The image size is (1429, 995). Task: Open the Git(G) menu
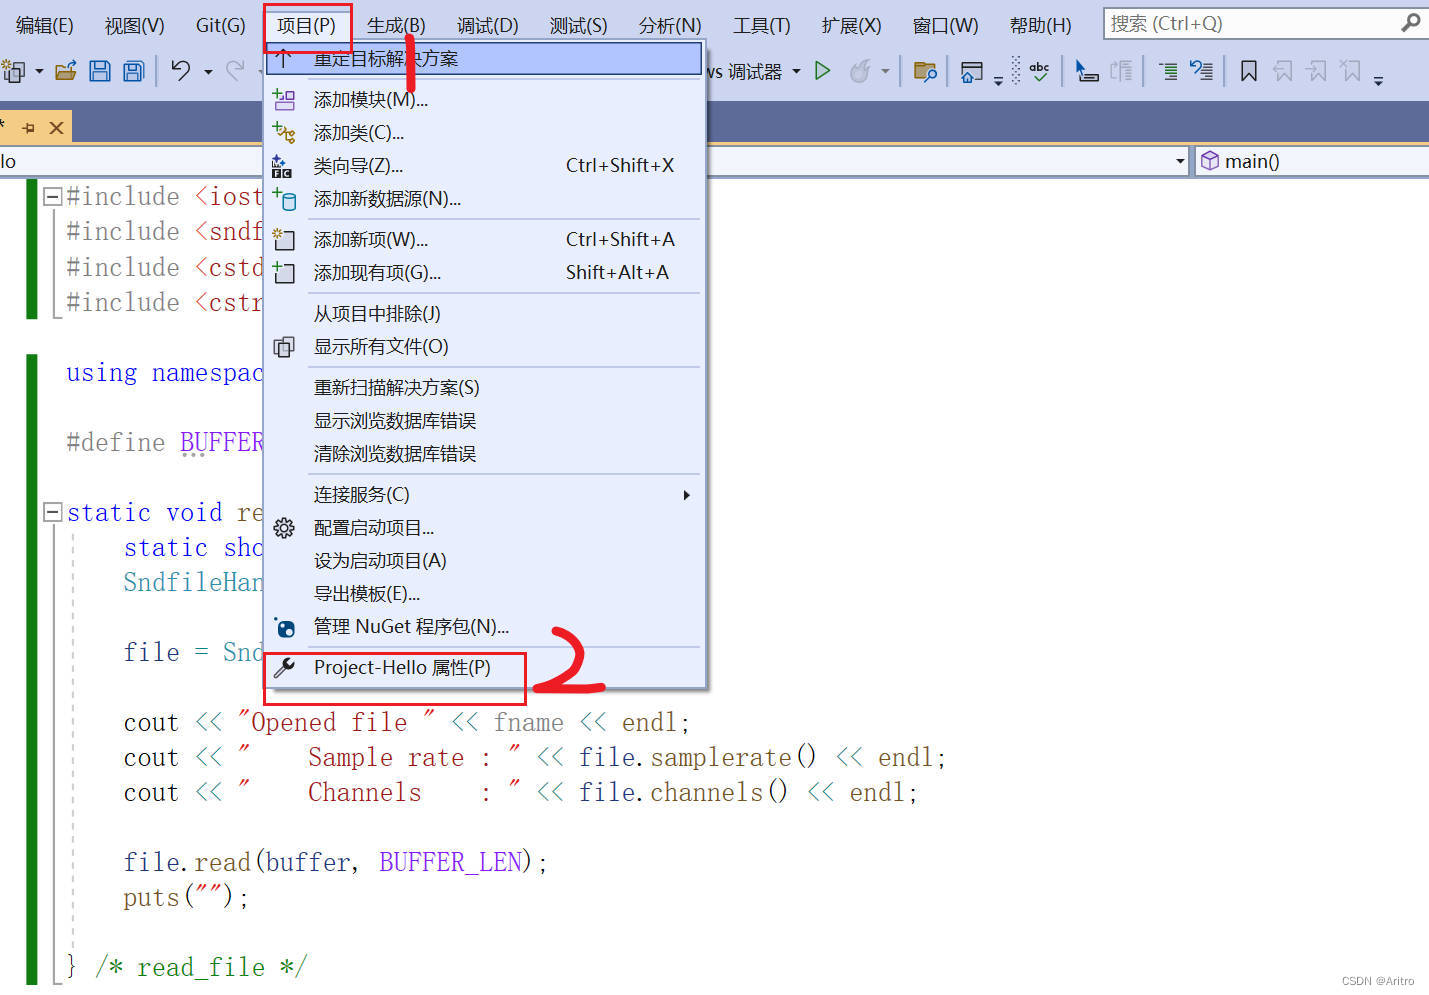coord(220,25)
